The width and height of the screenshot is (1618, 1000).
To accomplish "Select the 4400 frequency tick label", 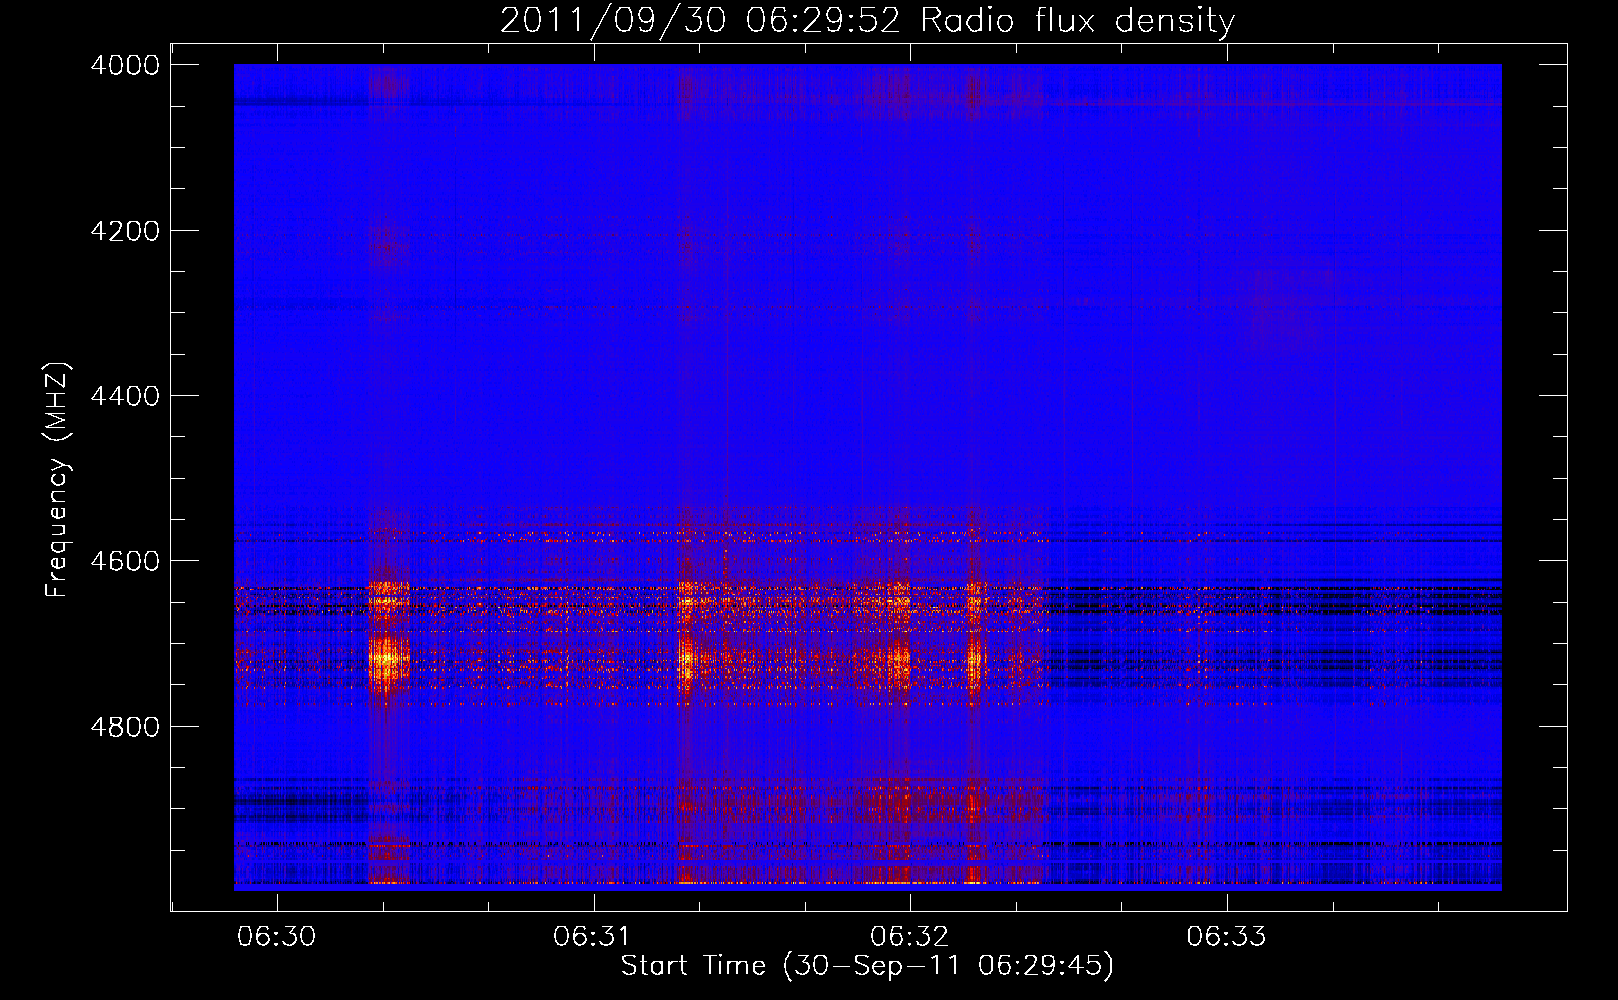I will 125,396.
